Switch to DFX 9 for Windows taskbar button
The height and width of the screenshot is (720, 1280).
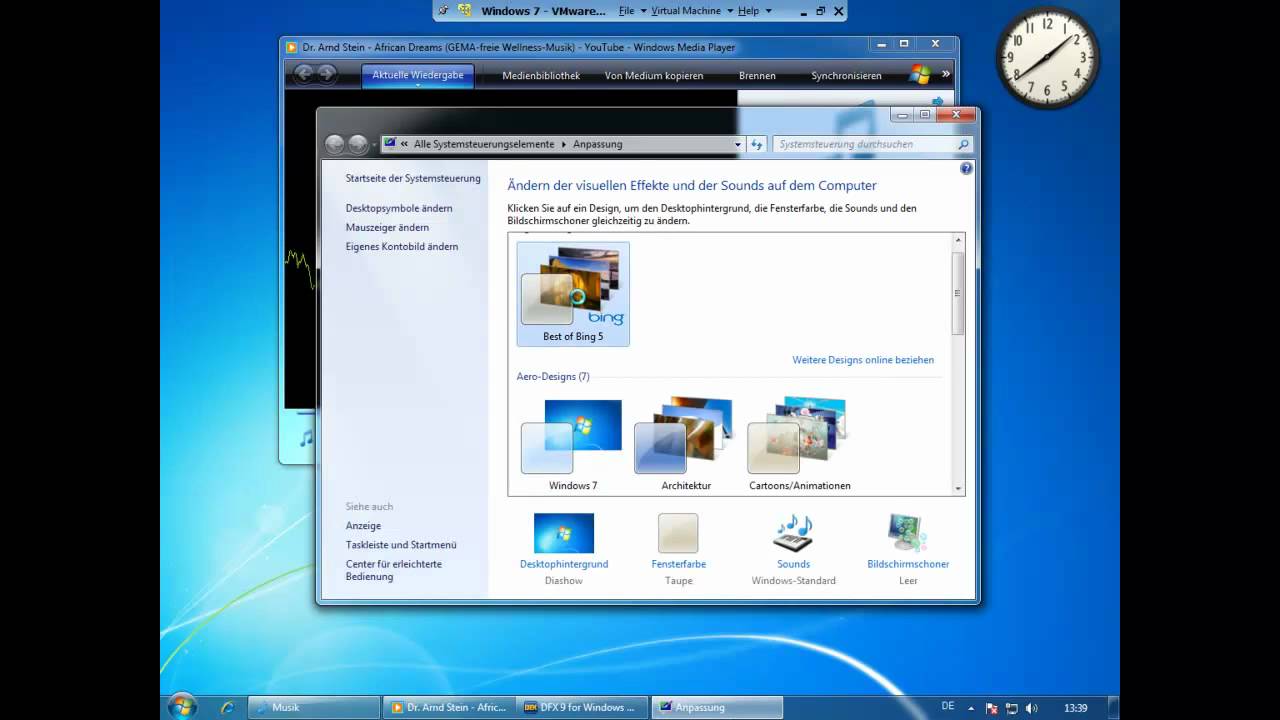coord(582,707)
